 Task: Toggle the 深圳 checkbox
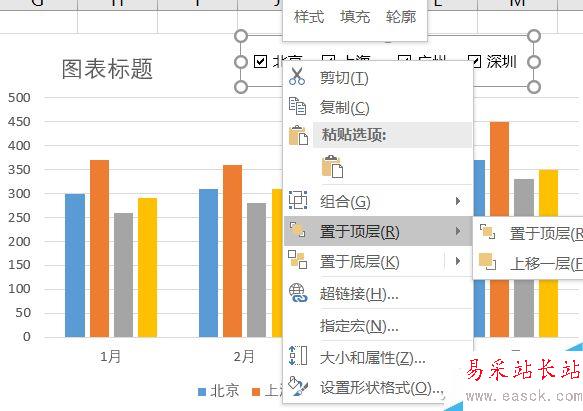[474, 61]
